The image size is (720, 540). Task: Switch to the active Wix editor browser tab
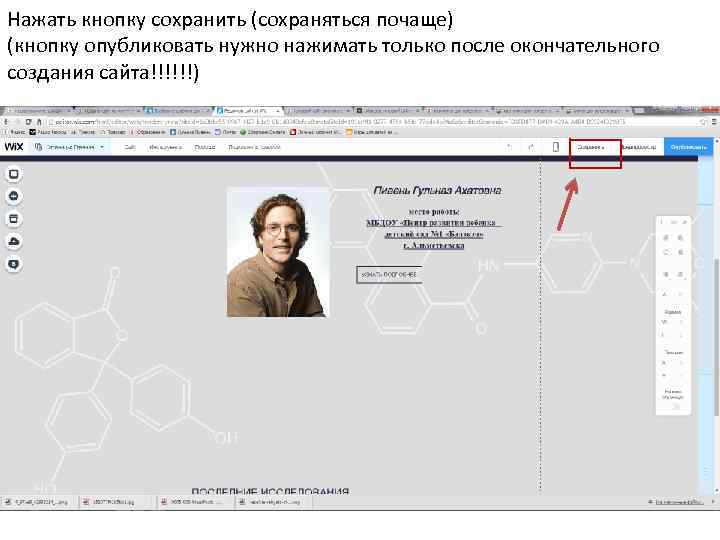(x=248, y=111)
